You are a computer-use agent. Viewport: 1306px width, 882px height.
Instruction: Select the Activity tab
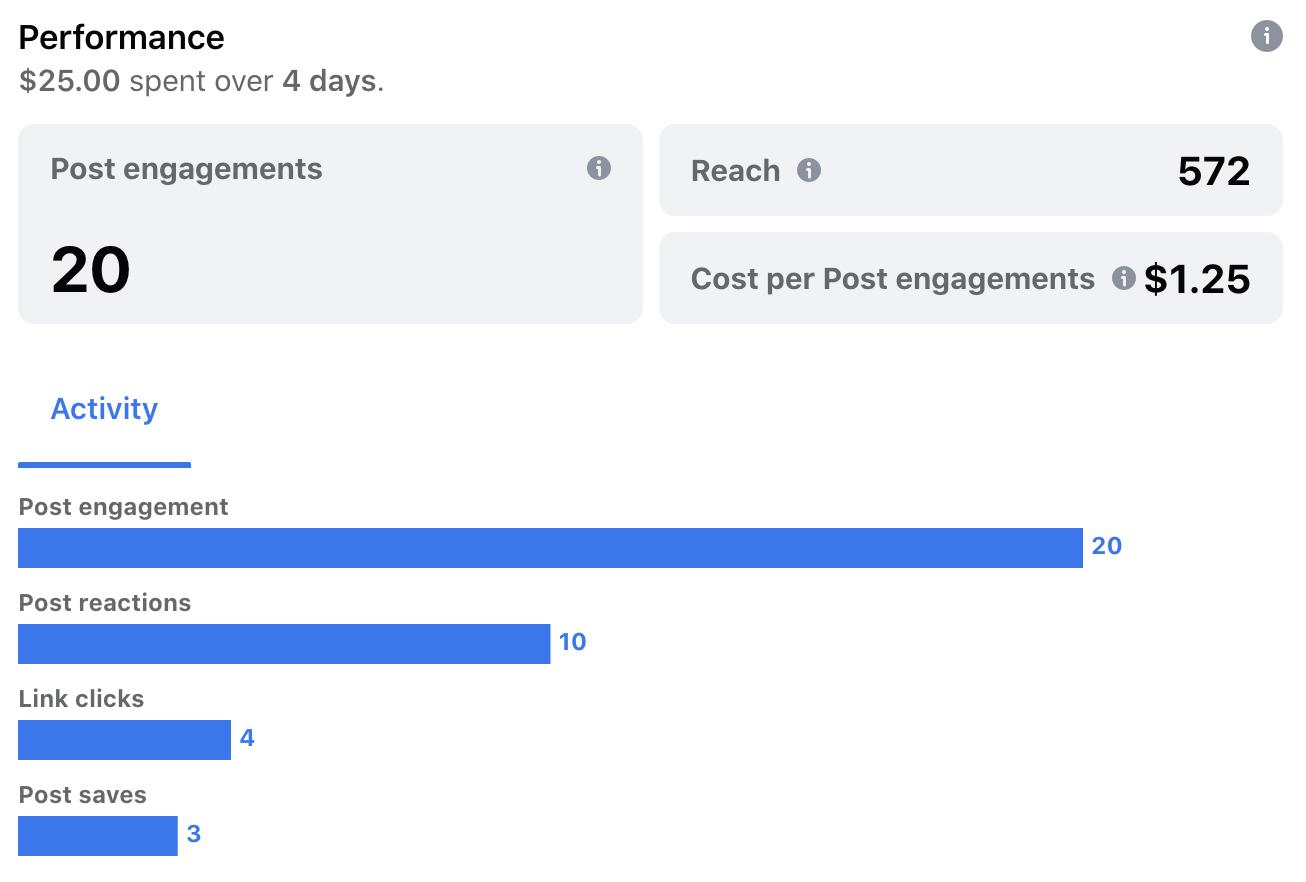104,409
